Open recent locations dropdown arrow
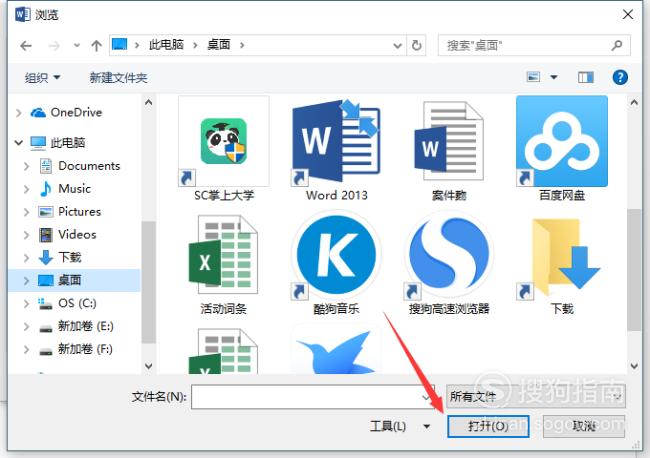The height and width of the screenshot is (458, 650). point(77,45)
